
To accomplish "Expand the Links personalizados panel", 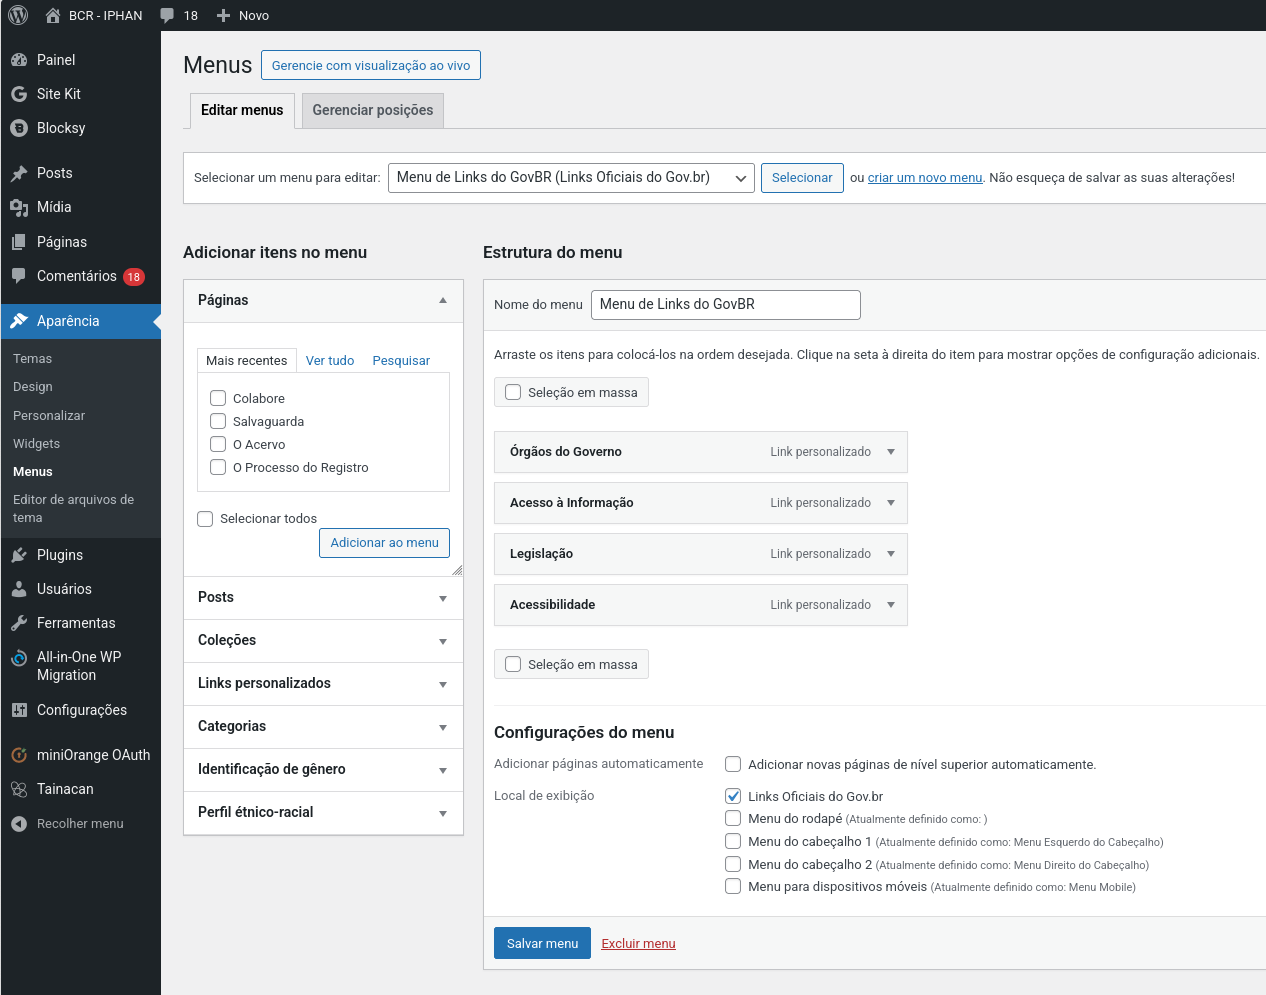I will tap(323, 684).
